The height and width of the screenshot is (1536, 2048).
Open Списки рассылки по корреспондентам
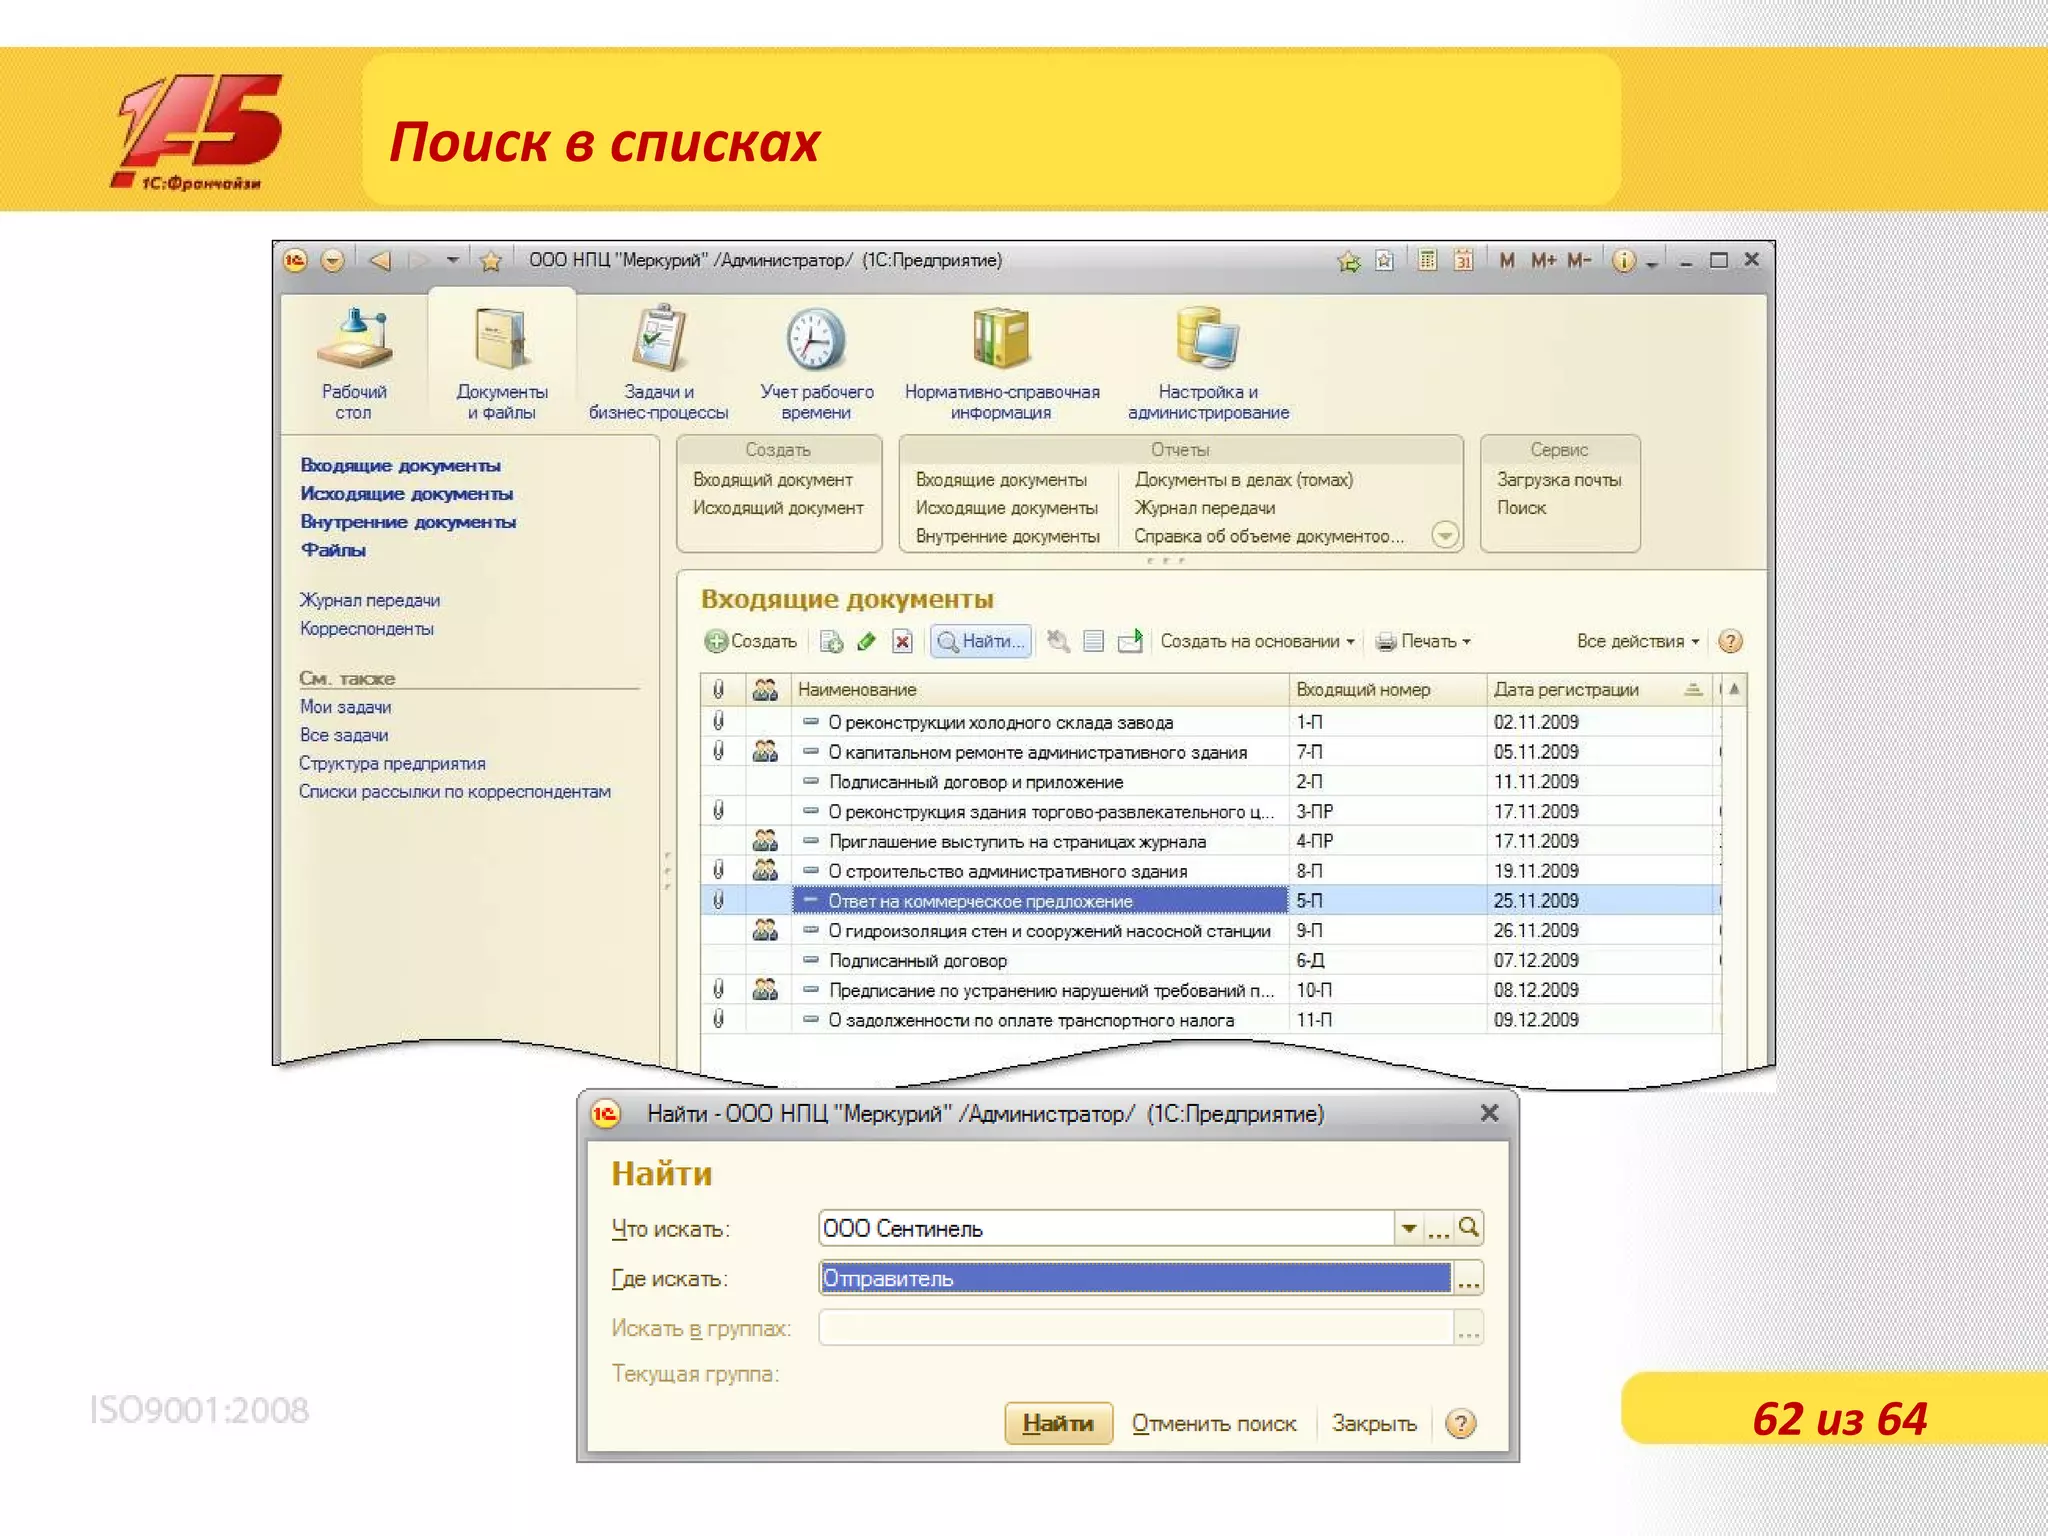click(454, 791)
